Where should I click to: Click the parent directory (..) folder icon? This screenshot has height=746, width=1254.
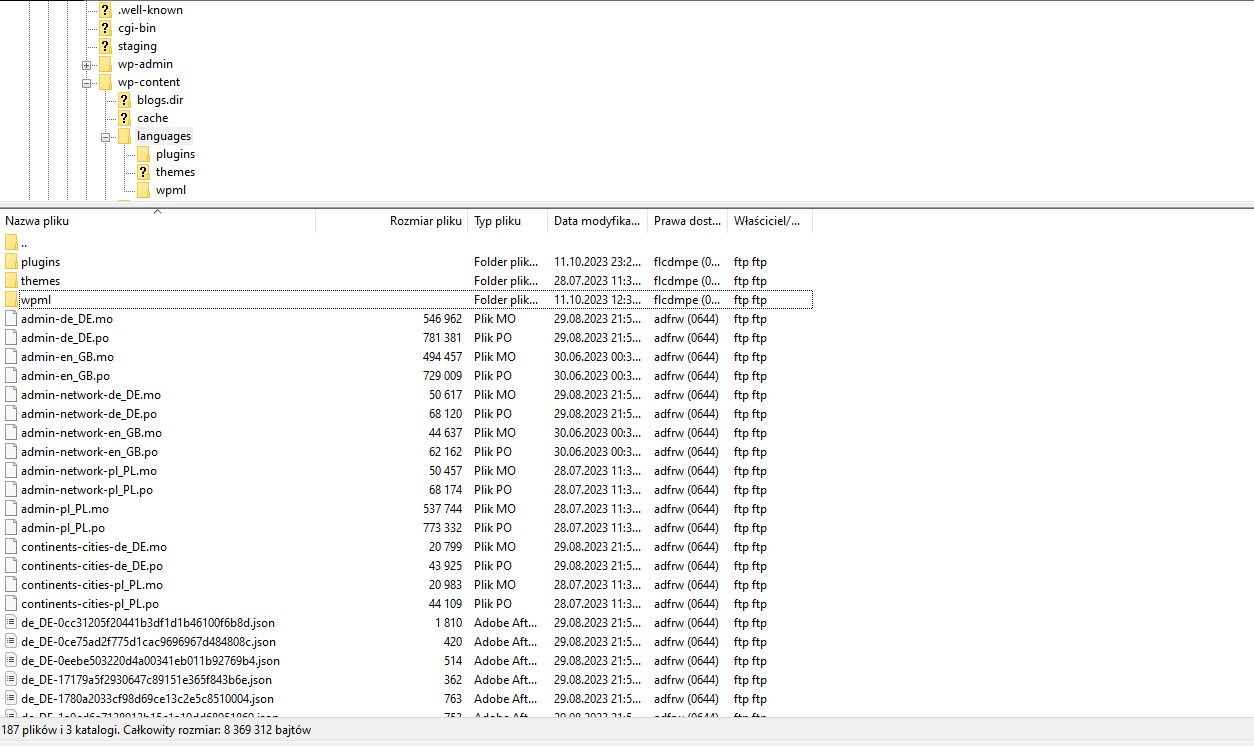[11, 243]
